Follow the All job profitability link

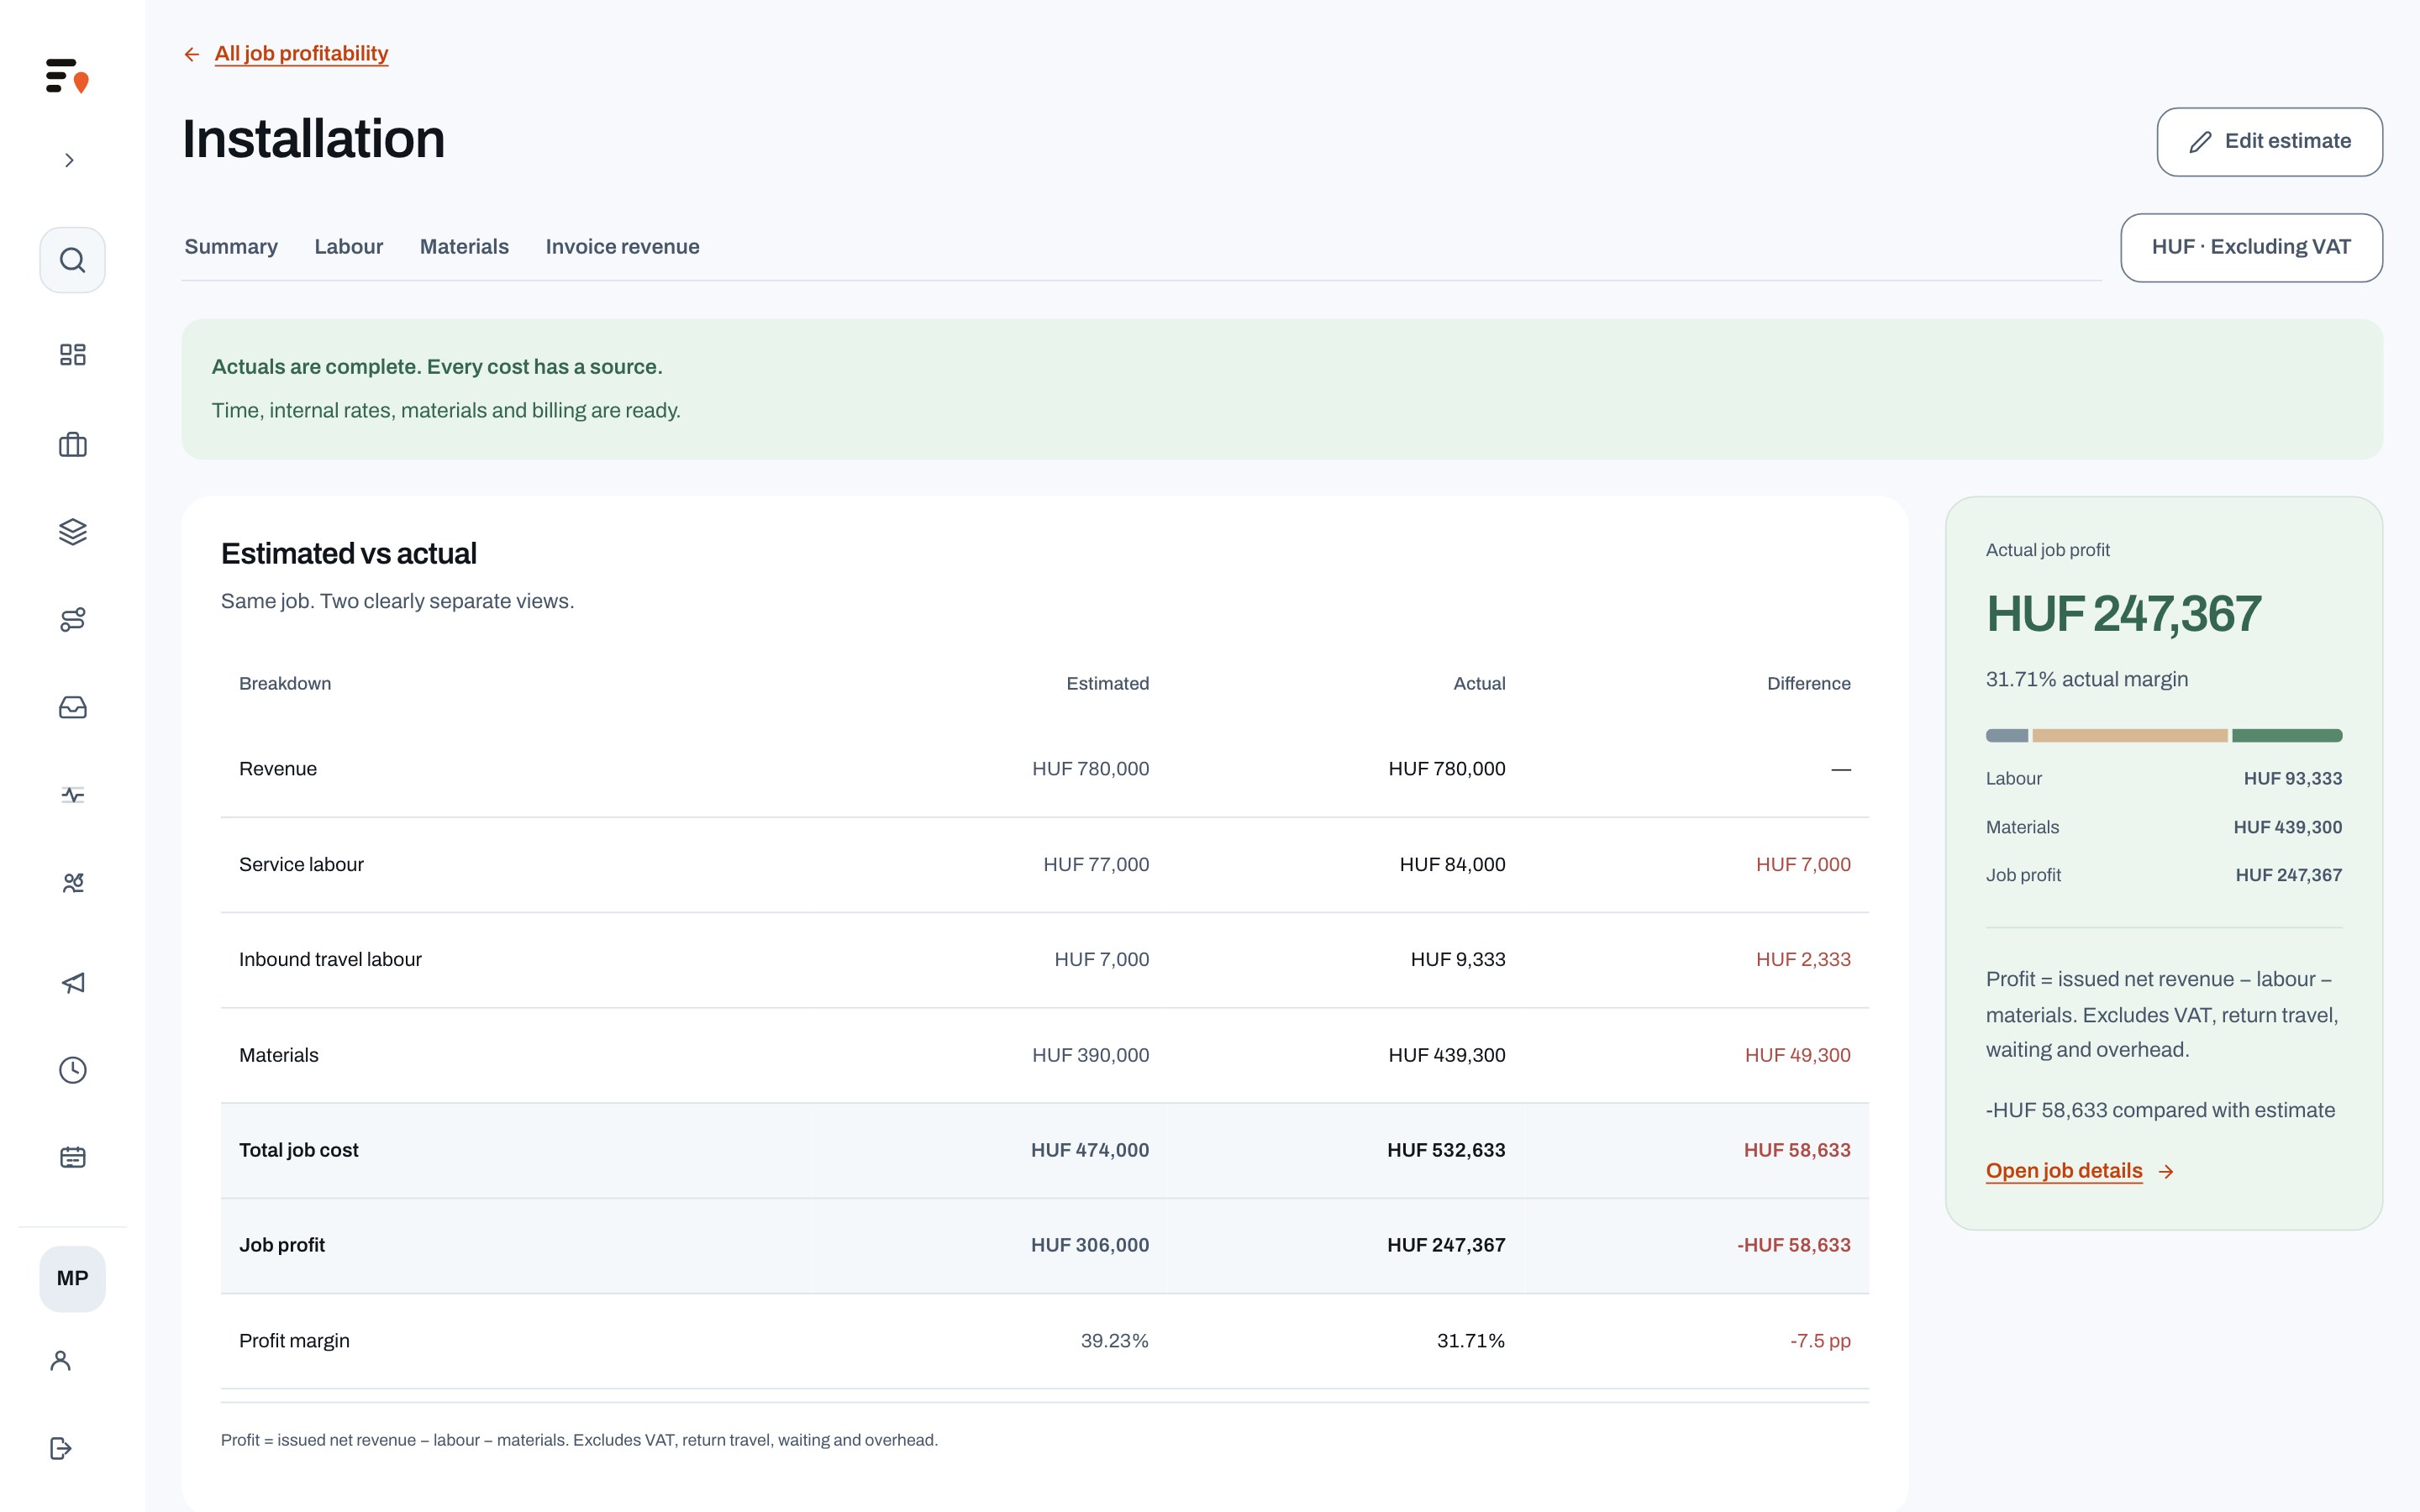pos(301,54)
